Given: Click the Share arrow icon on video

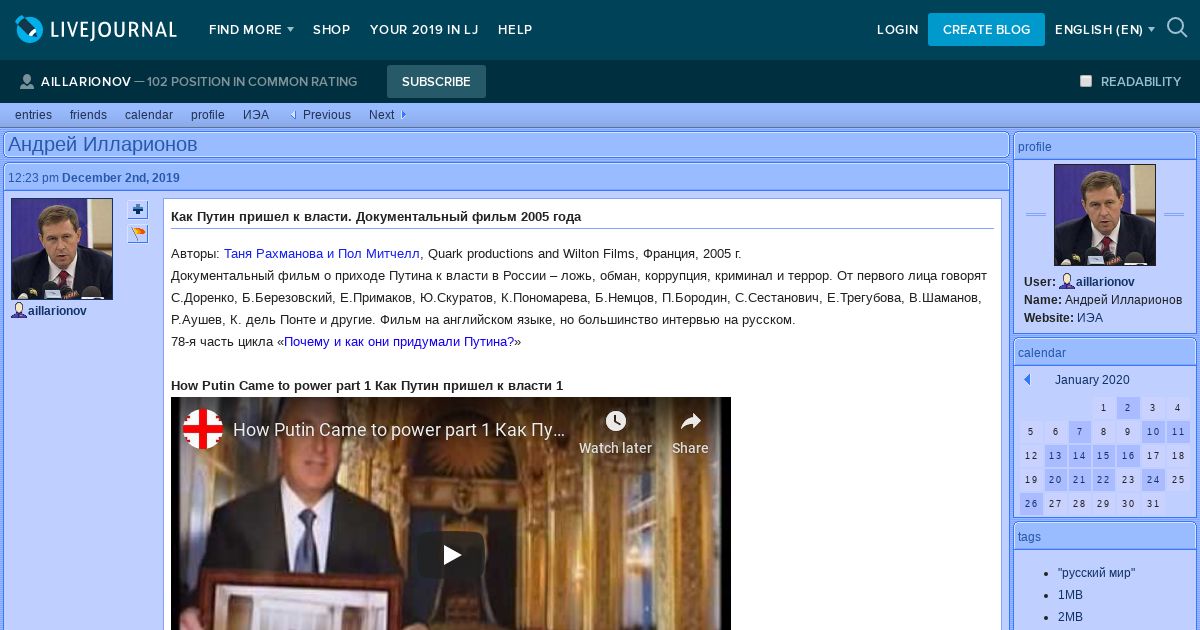Looking at the screenshot, I should [x=690, y=421].
